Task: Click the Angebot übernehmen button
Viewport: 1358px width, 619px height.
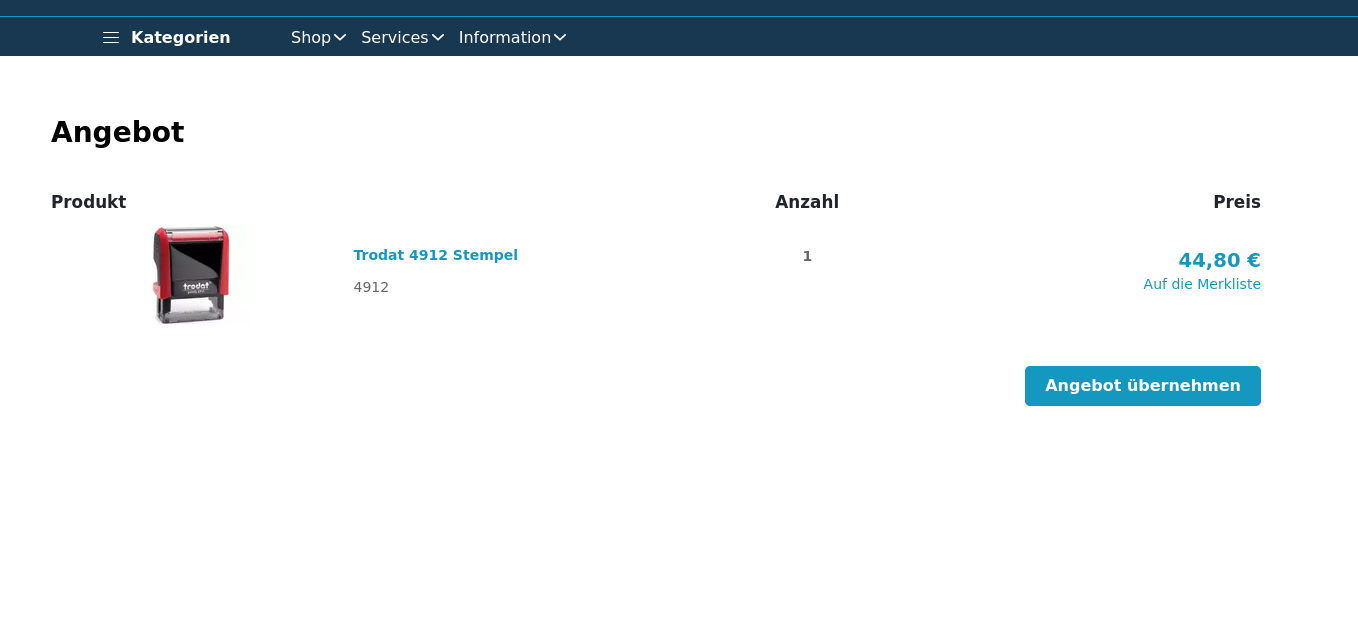Action: [1143, 386]
